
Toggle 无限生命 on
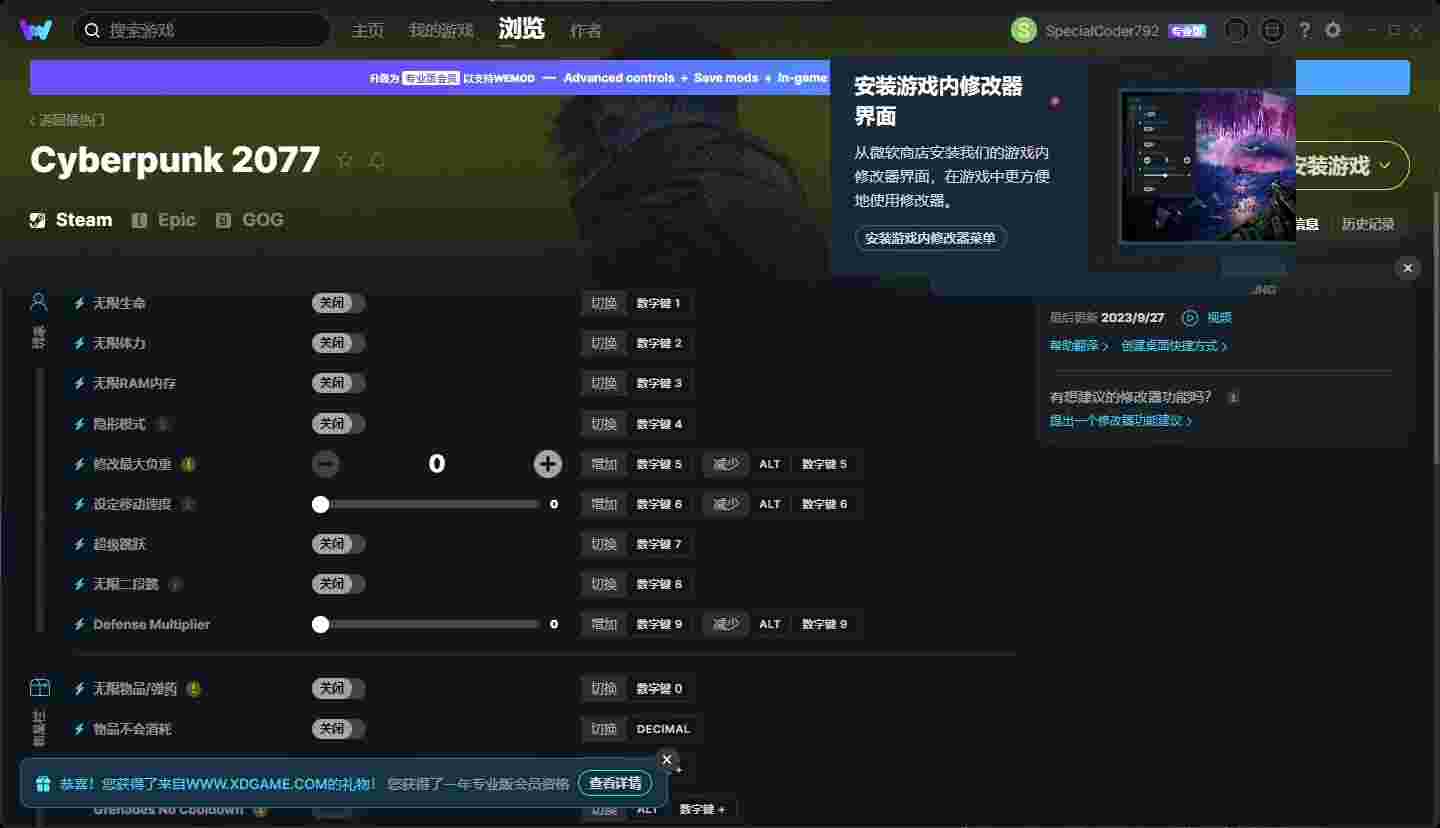pos(338,303)
